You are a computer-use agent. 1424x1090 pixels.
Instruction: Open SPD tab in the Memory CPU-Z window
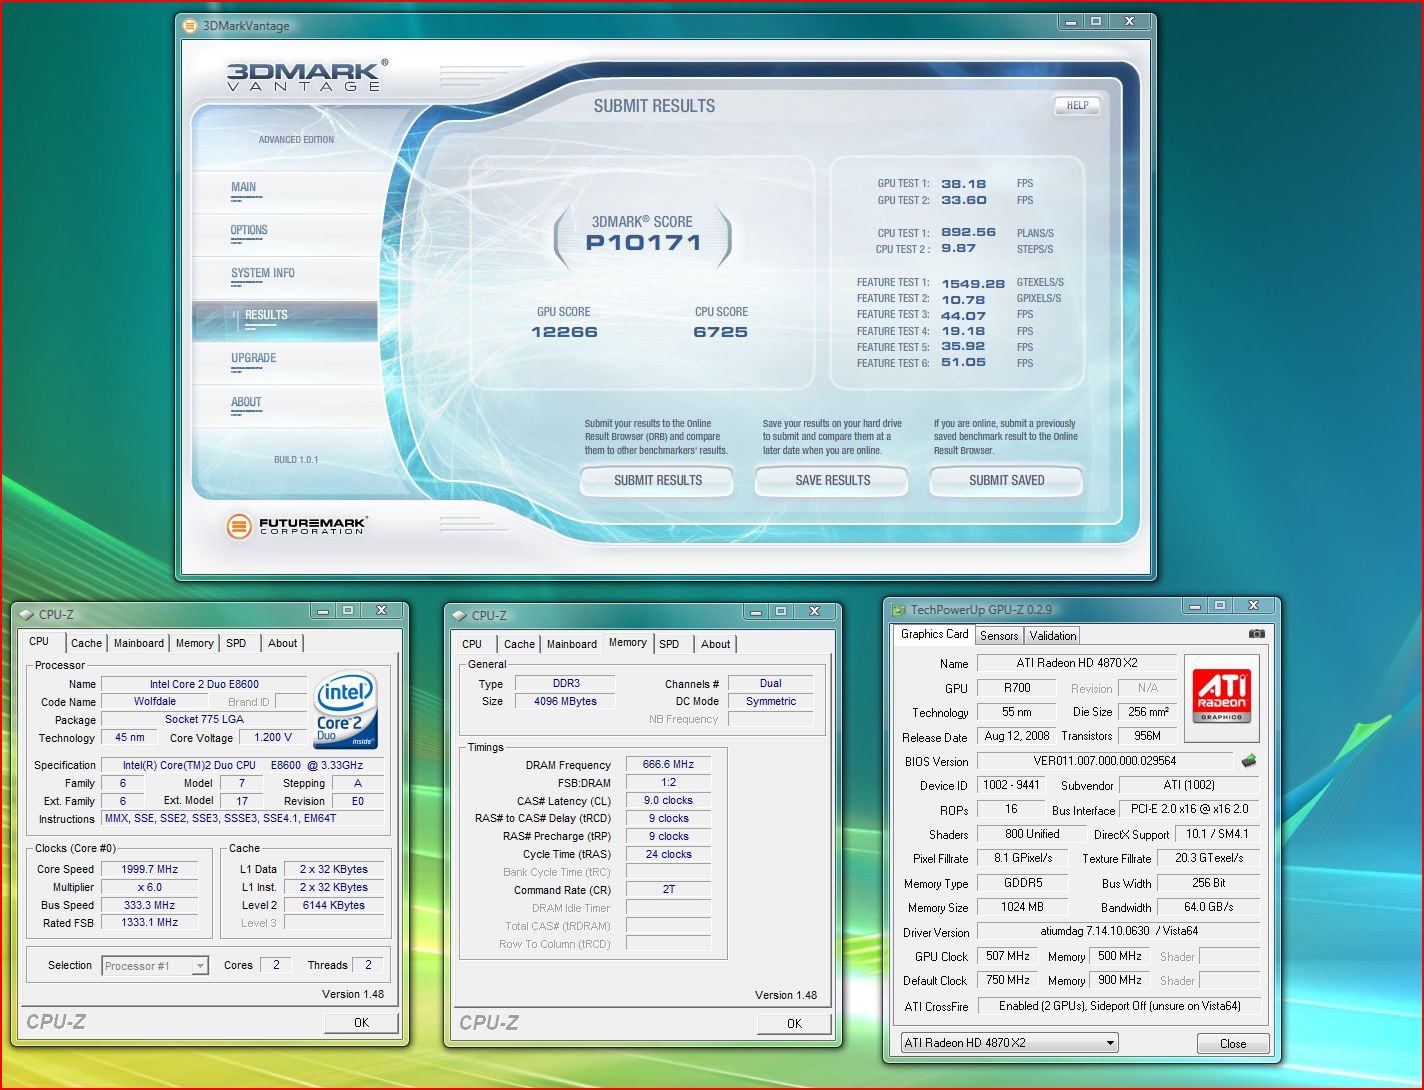[x=669, y=644]
